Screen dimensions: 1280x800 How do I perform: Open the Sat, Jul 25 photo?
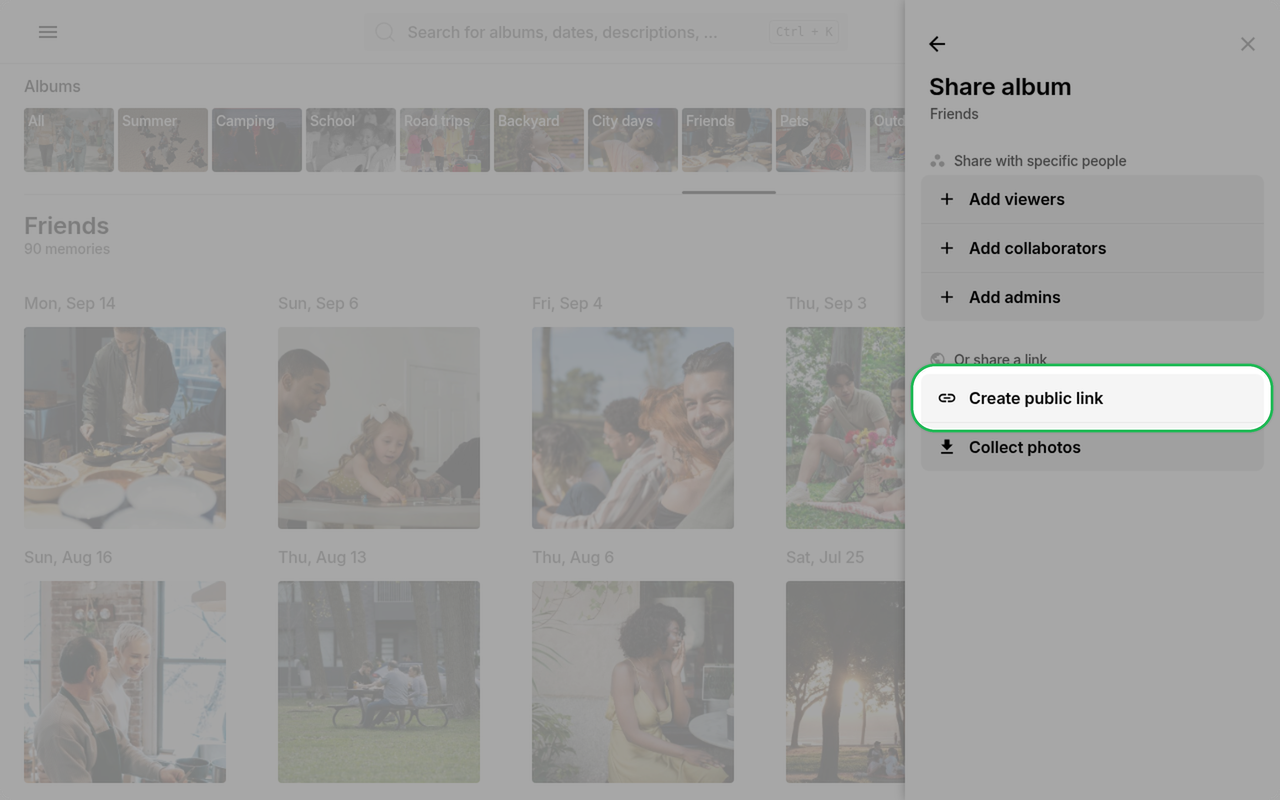tap(845, 682)
